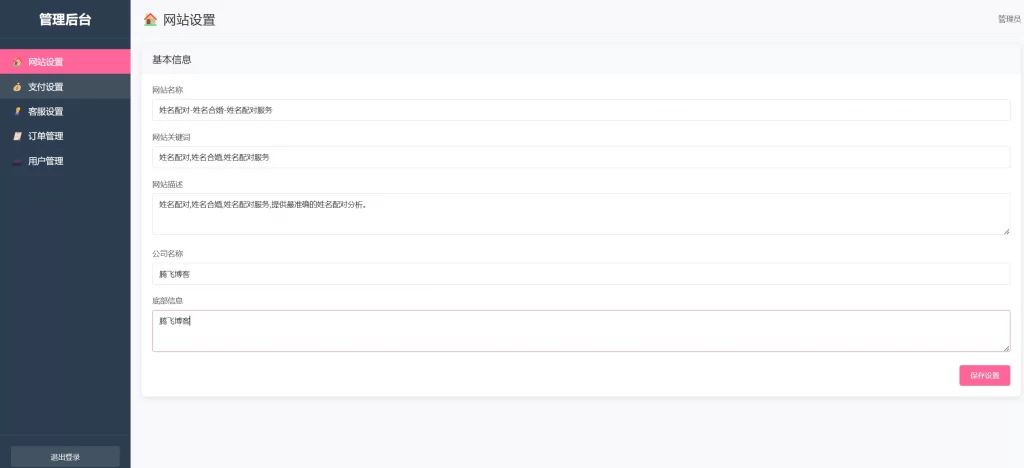Click the 管理后台 title in the sidebar
The width and height of the screenshot is (1024, 468).
(x=65, y=19)
